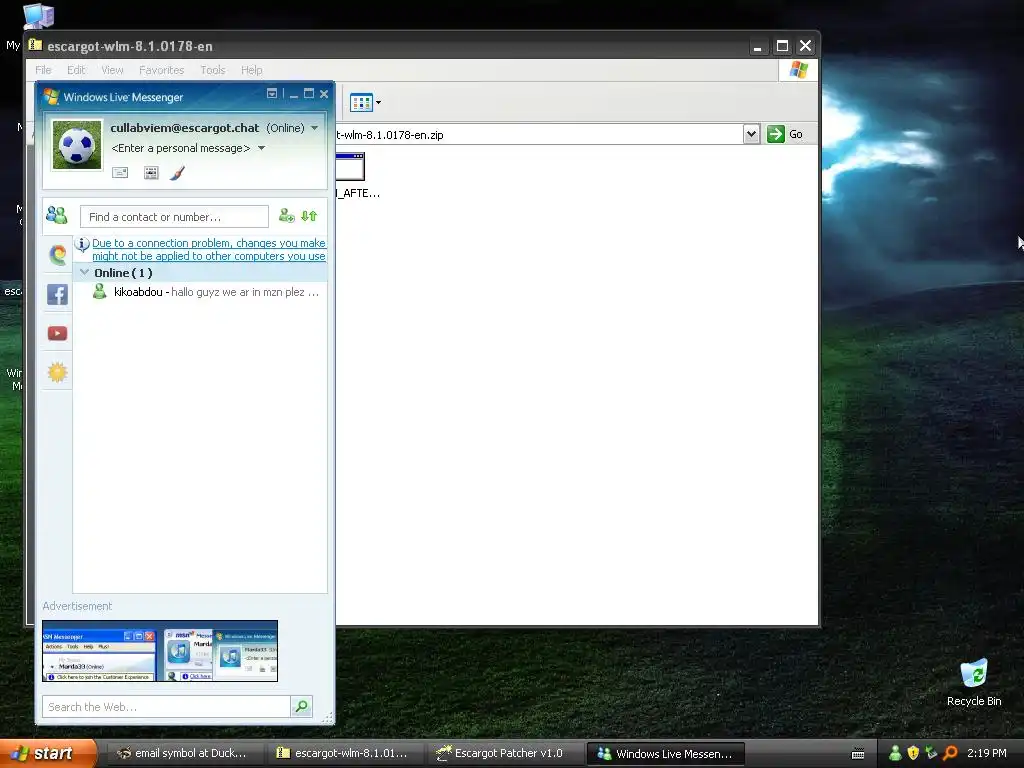The image size is (1024, 768).
Task: Click the Online (1) group label
Action: pos(123,273)
